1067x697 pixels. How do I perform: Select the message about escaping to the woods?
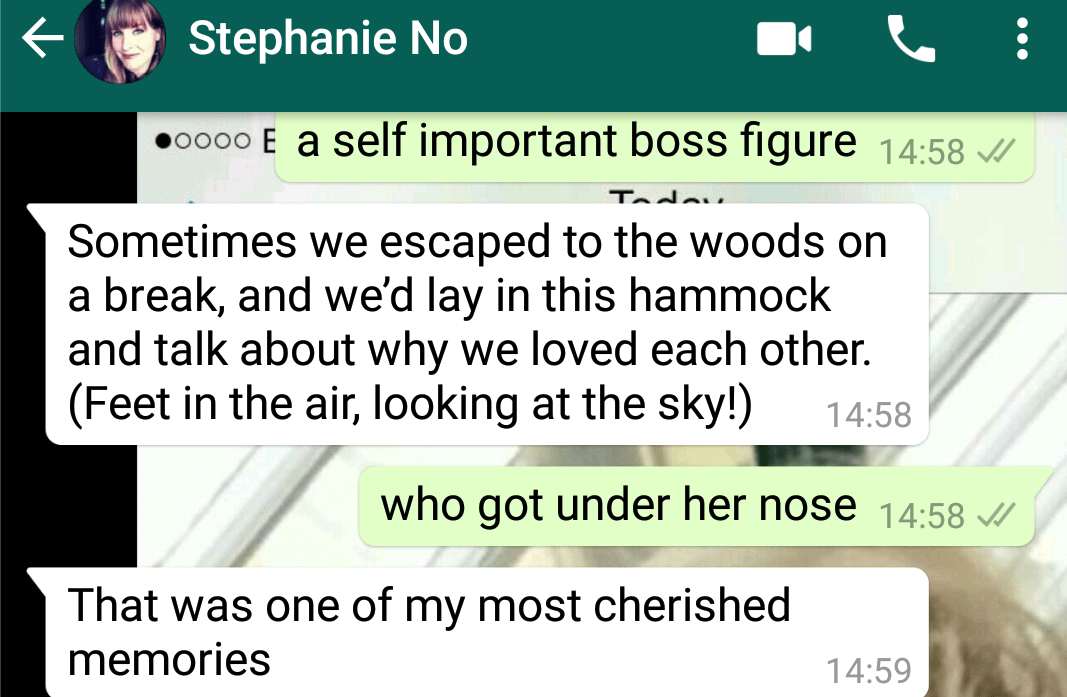[479, 324]
